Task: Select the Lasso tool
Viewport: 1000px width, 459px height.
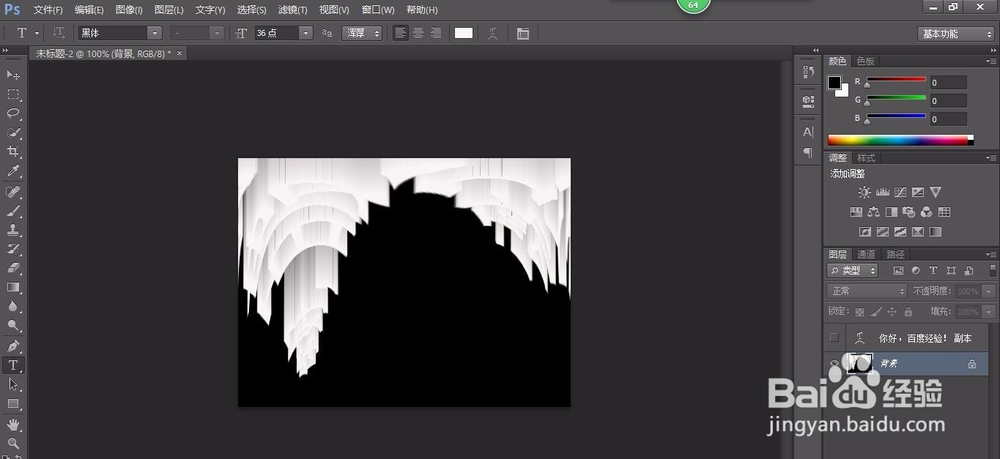Action: coord(13,113)
